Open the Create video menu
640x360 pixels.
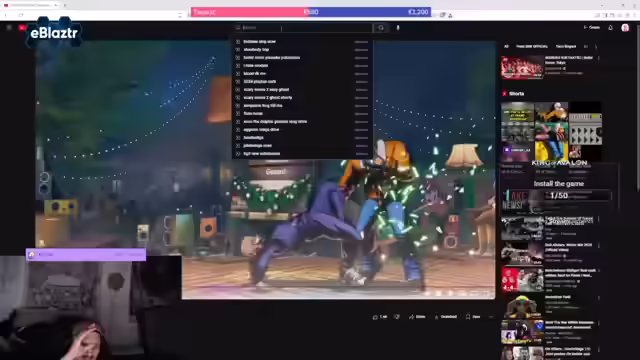[591, 27]
